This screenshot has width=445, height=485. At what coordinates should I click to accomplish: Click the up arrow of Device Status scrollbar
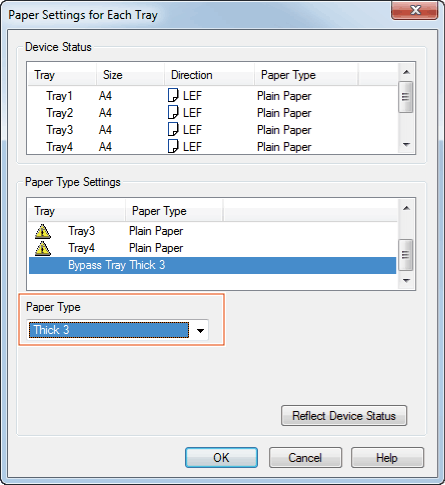click(x=406, y=72)
